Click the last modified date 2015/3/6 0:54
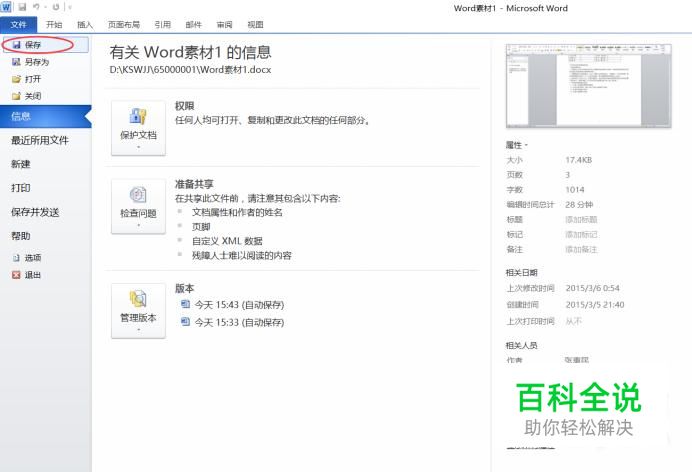The width and height of the screenshot is (692, 472). point(592,288)
